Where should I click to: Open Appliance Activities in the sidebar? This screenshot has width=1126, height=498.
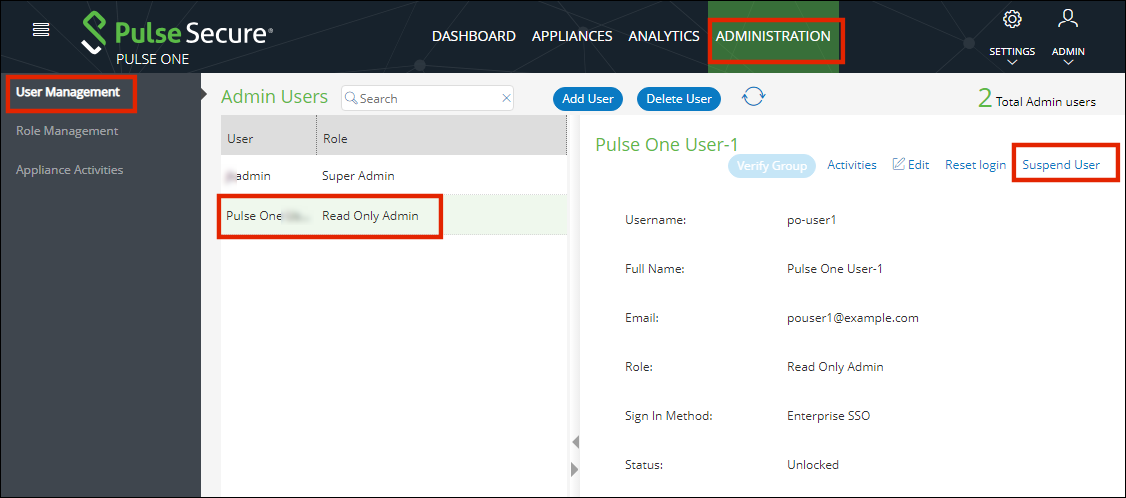(69, 170)
